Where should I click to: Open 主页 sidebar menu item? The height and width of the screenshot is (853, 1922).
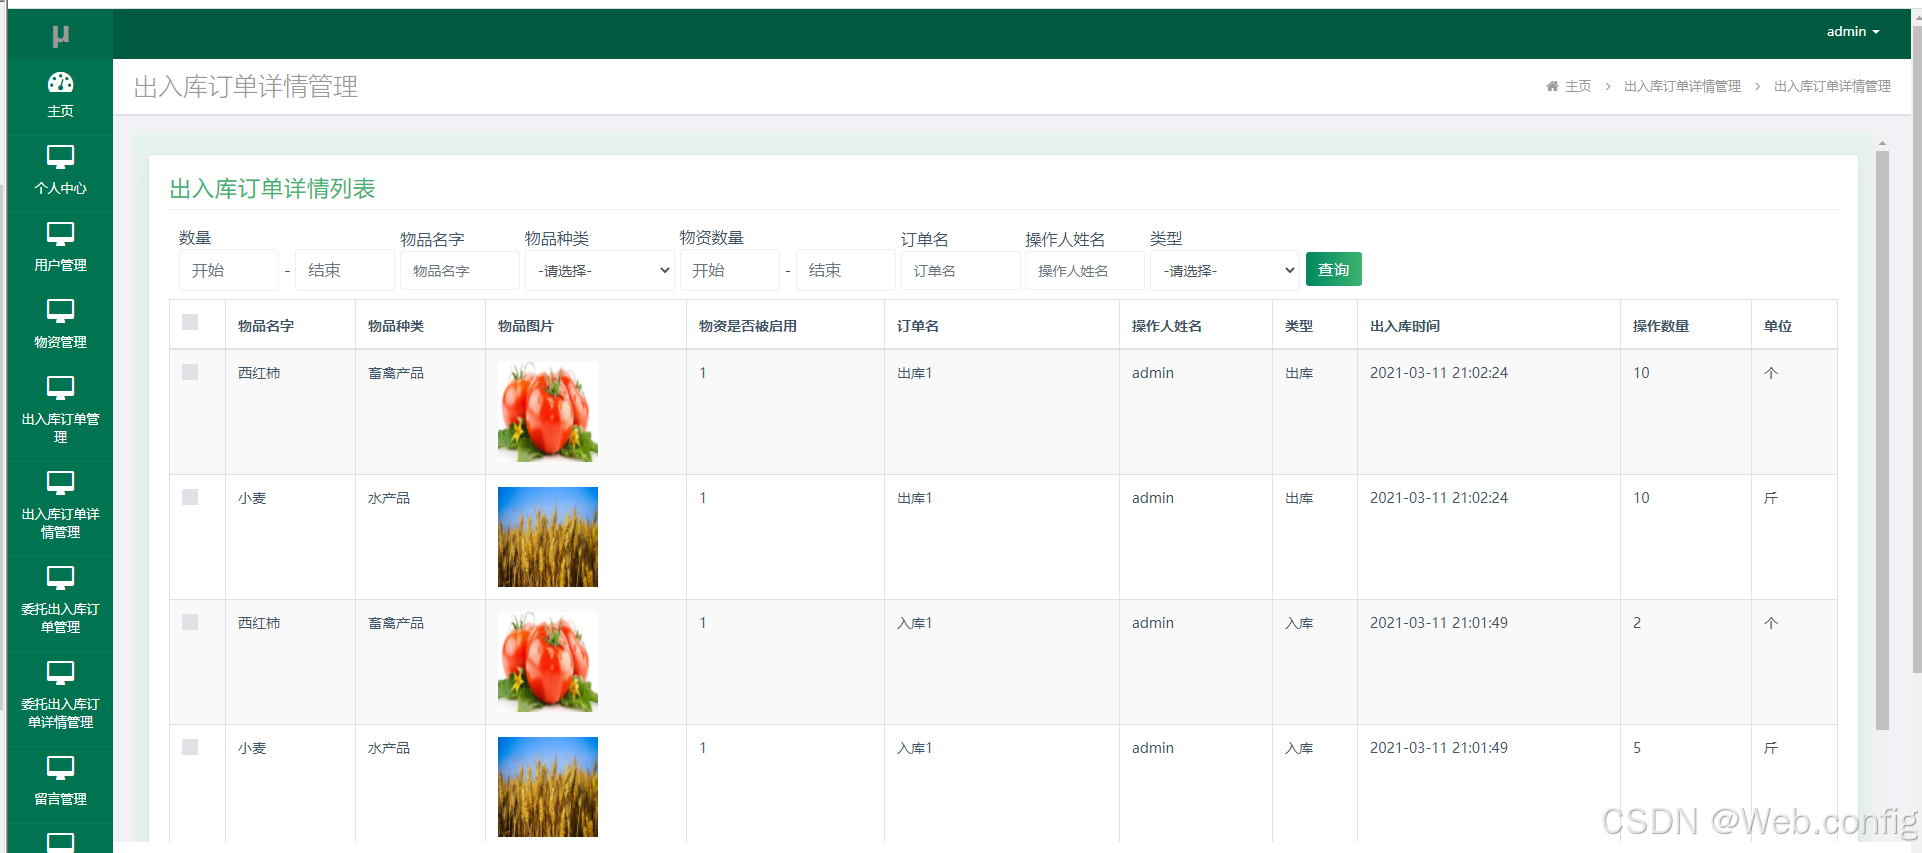coord(60,96)
